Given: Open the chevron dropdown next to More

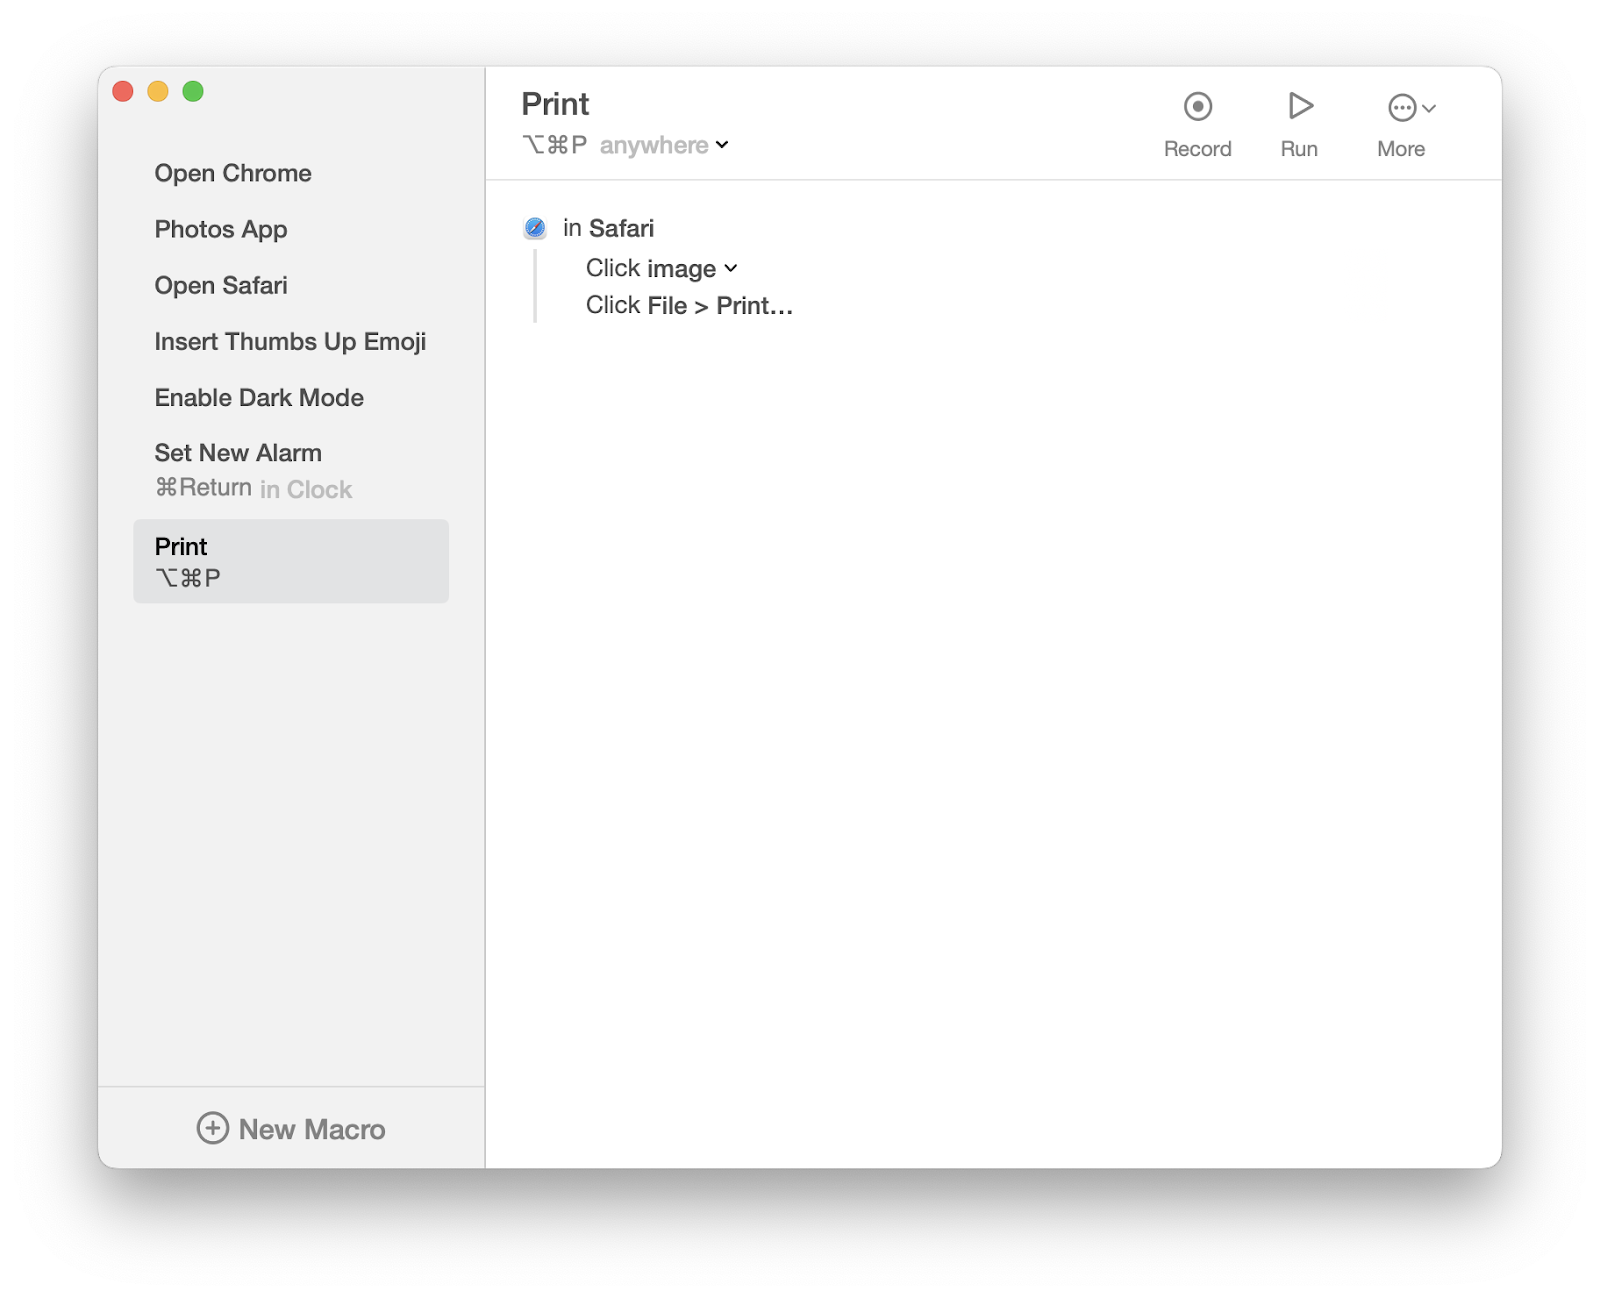Looking at the screenshot, I should tap(1428, 108).
